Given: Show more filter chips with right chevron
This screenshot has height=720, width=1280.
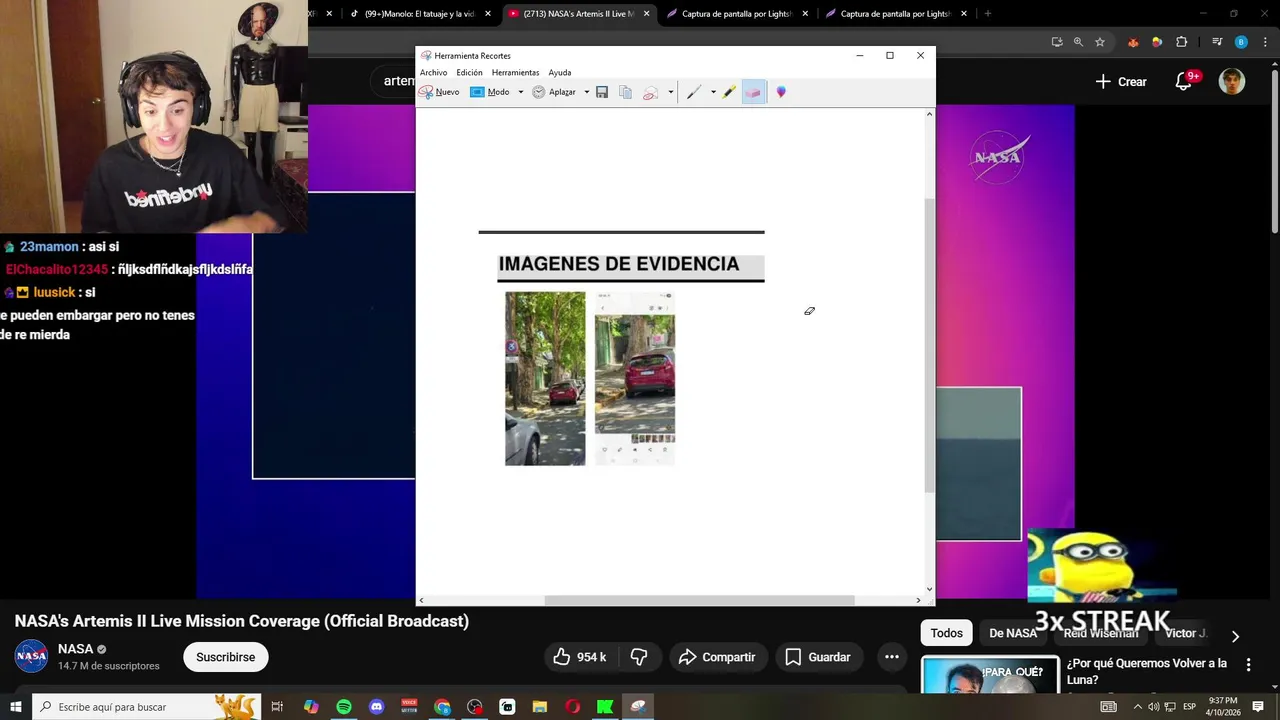Looking at the screenshot, I should 1235,636.
